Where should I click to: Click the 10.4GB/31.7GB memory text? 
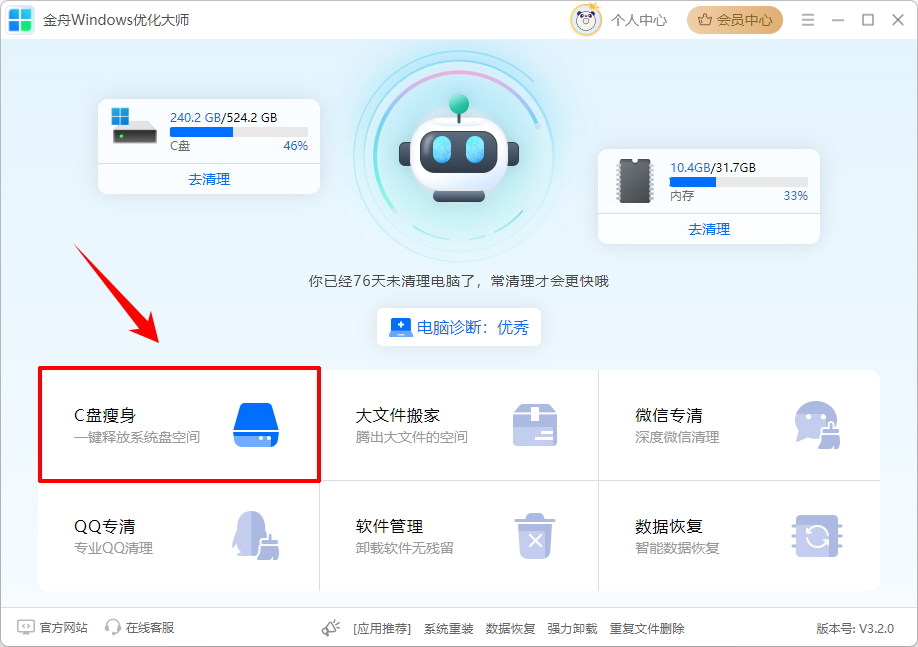tap(713, 167)
